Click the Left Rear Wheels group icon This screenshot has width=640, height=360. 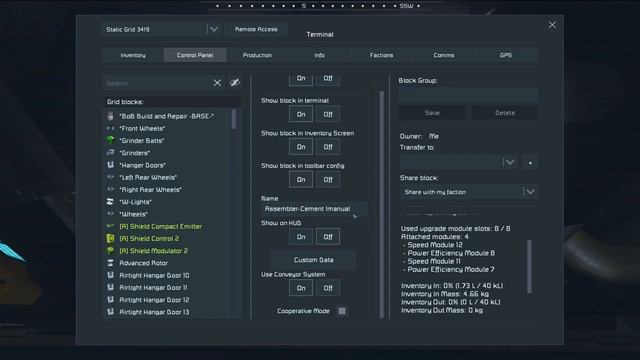[x=110, y=177]
